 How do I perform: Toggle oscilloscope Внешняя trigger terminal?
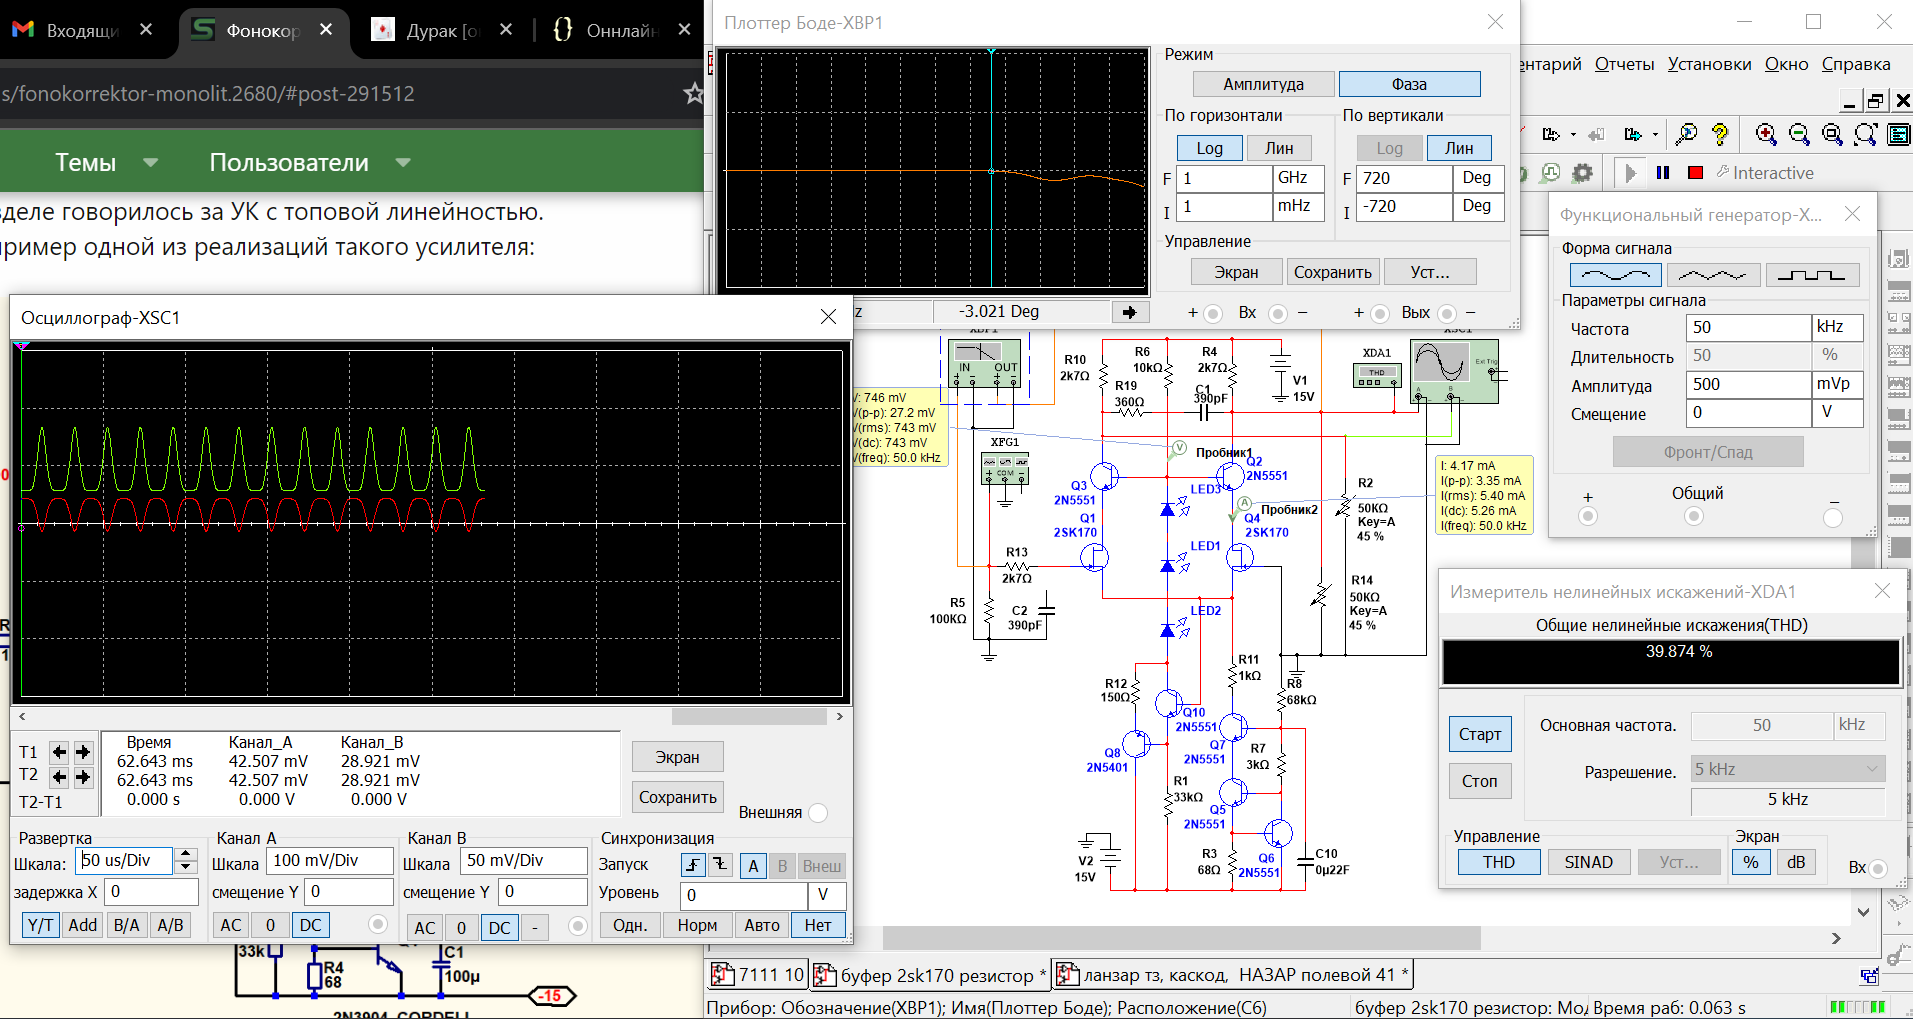click(x=818, y=813)
